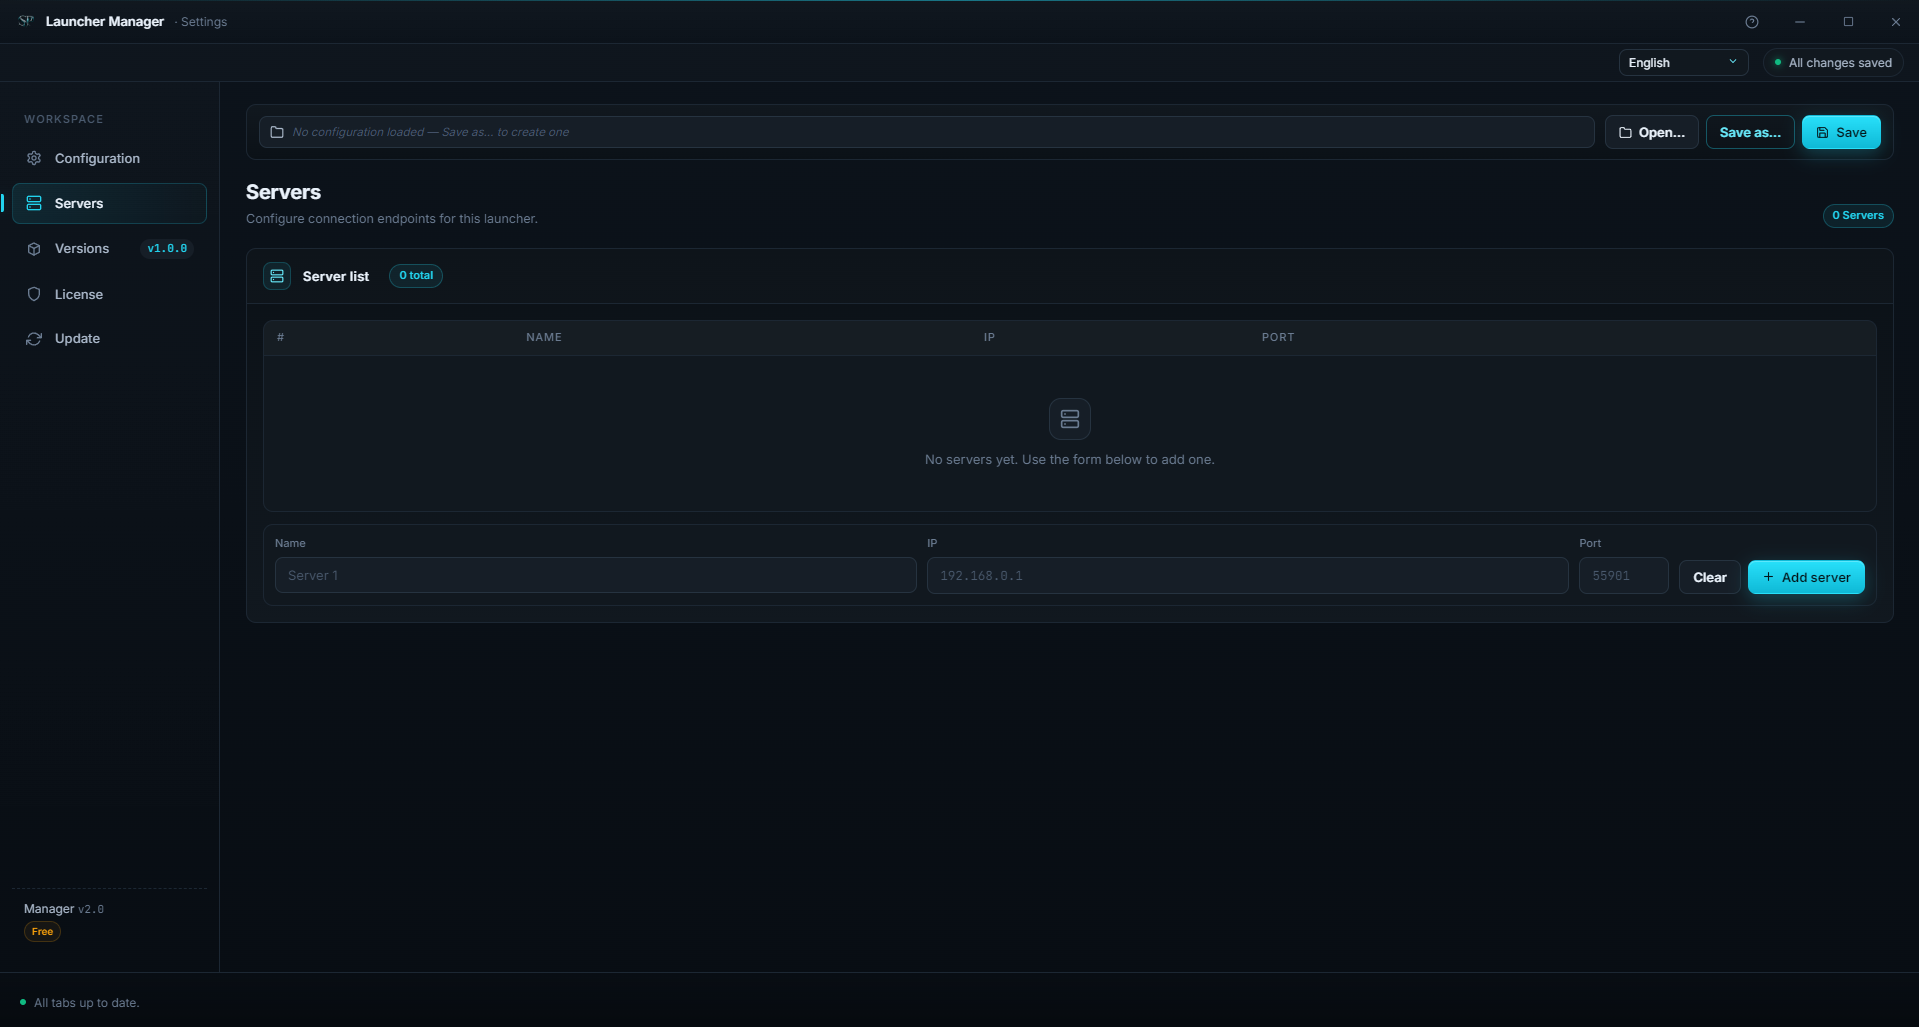The image size is (1919, 1027).
Task: Click the Versions cube icon
Action: 34,249
